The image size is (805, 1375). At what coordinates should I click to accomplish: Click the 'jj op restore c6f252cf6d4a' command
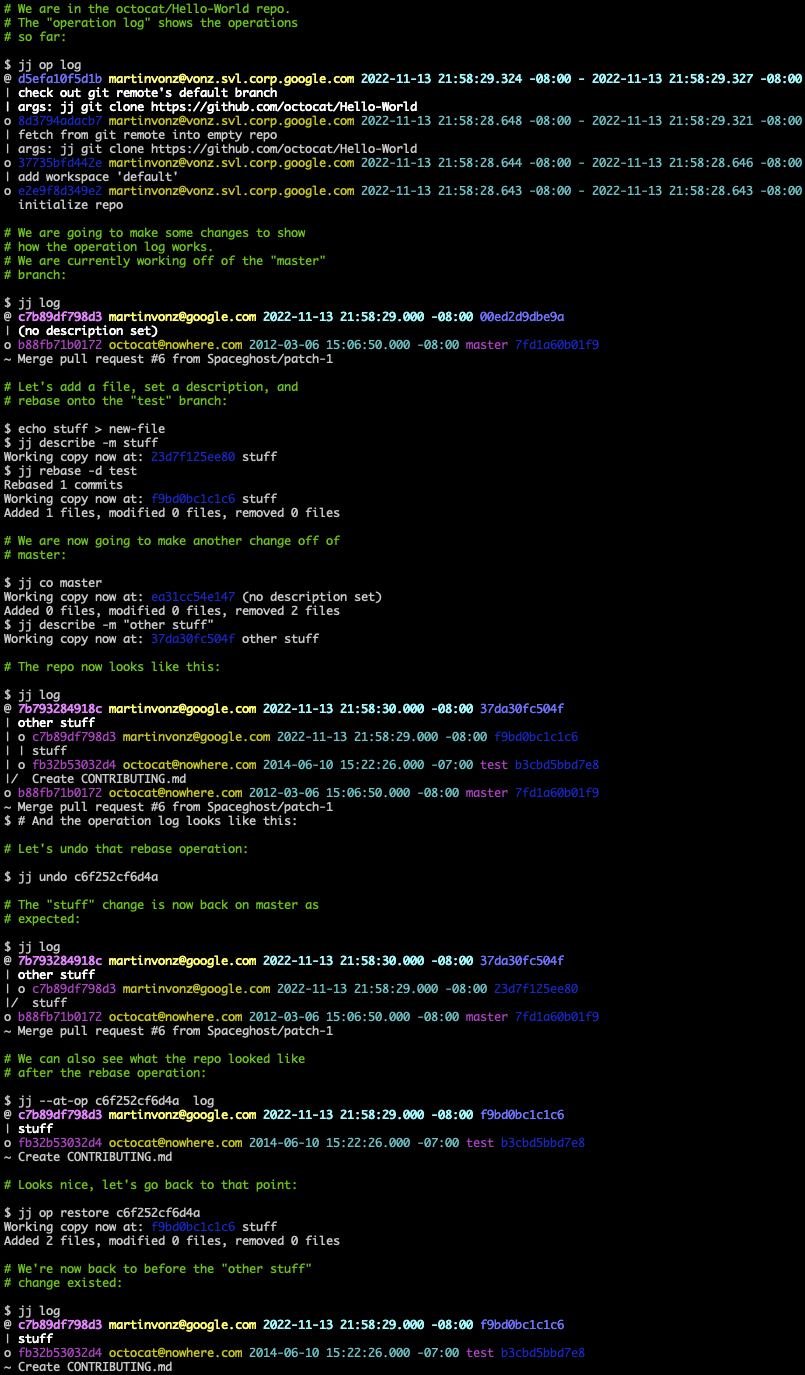(x=109, y=1212)
